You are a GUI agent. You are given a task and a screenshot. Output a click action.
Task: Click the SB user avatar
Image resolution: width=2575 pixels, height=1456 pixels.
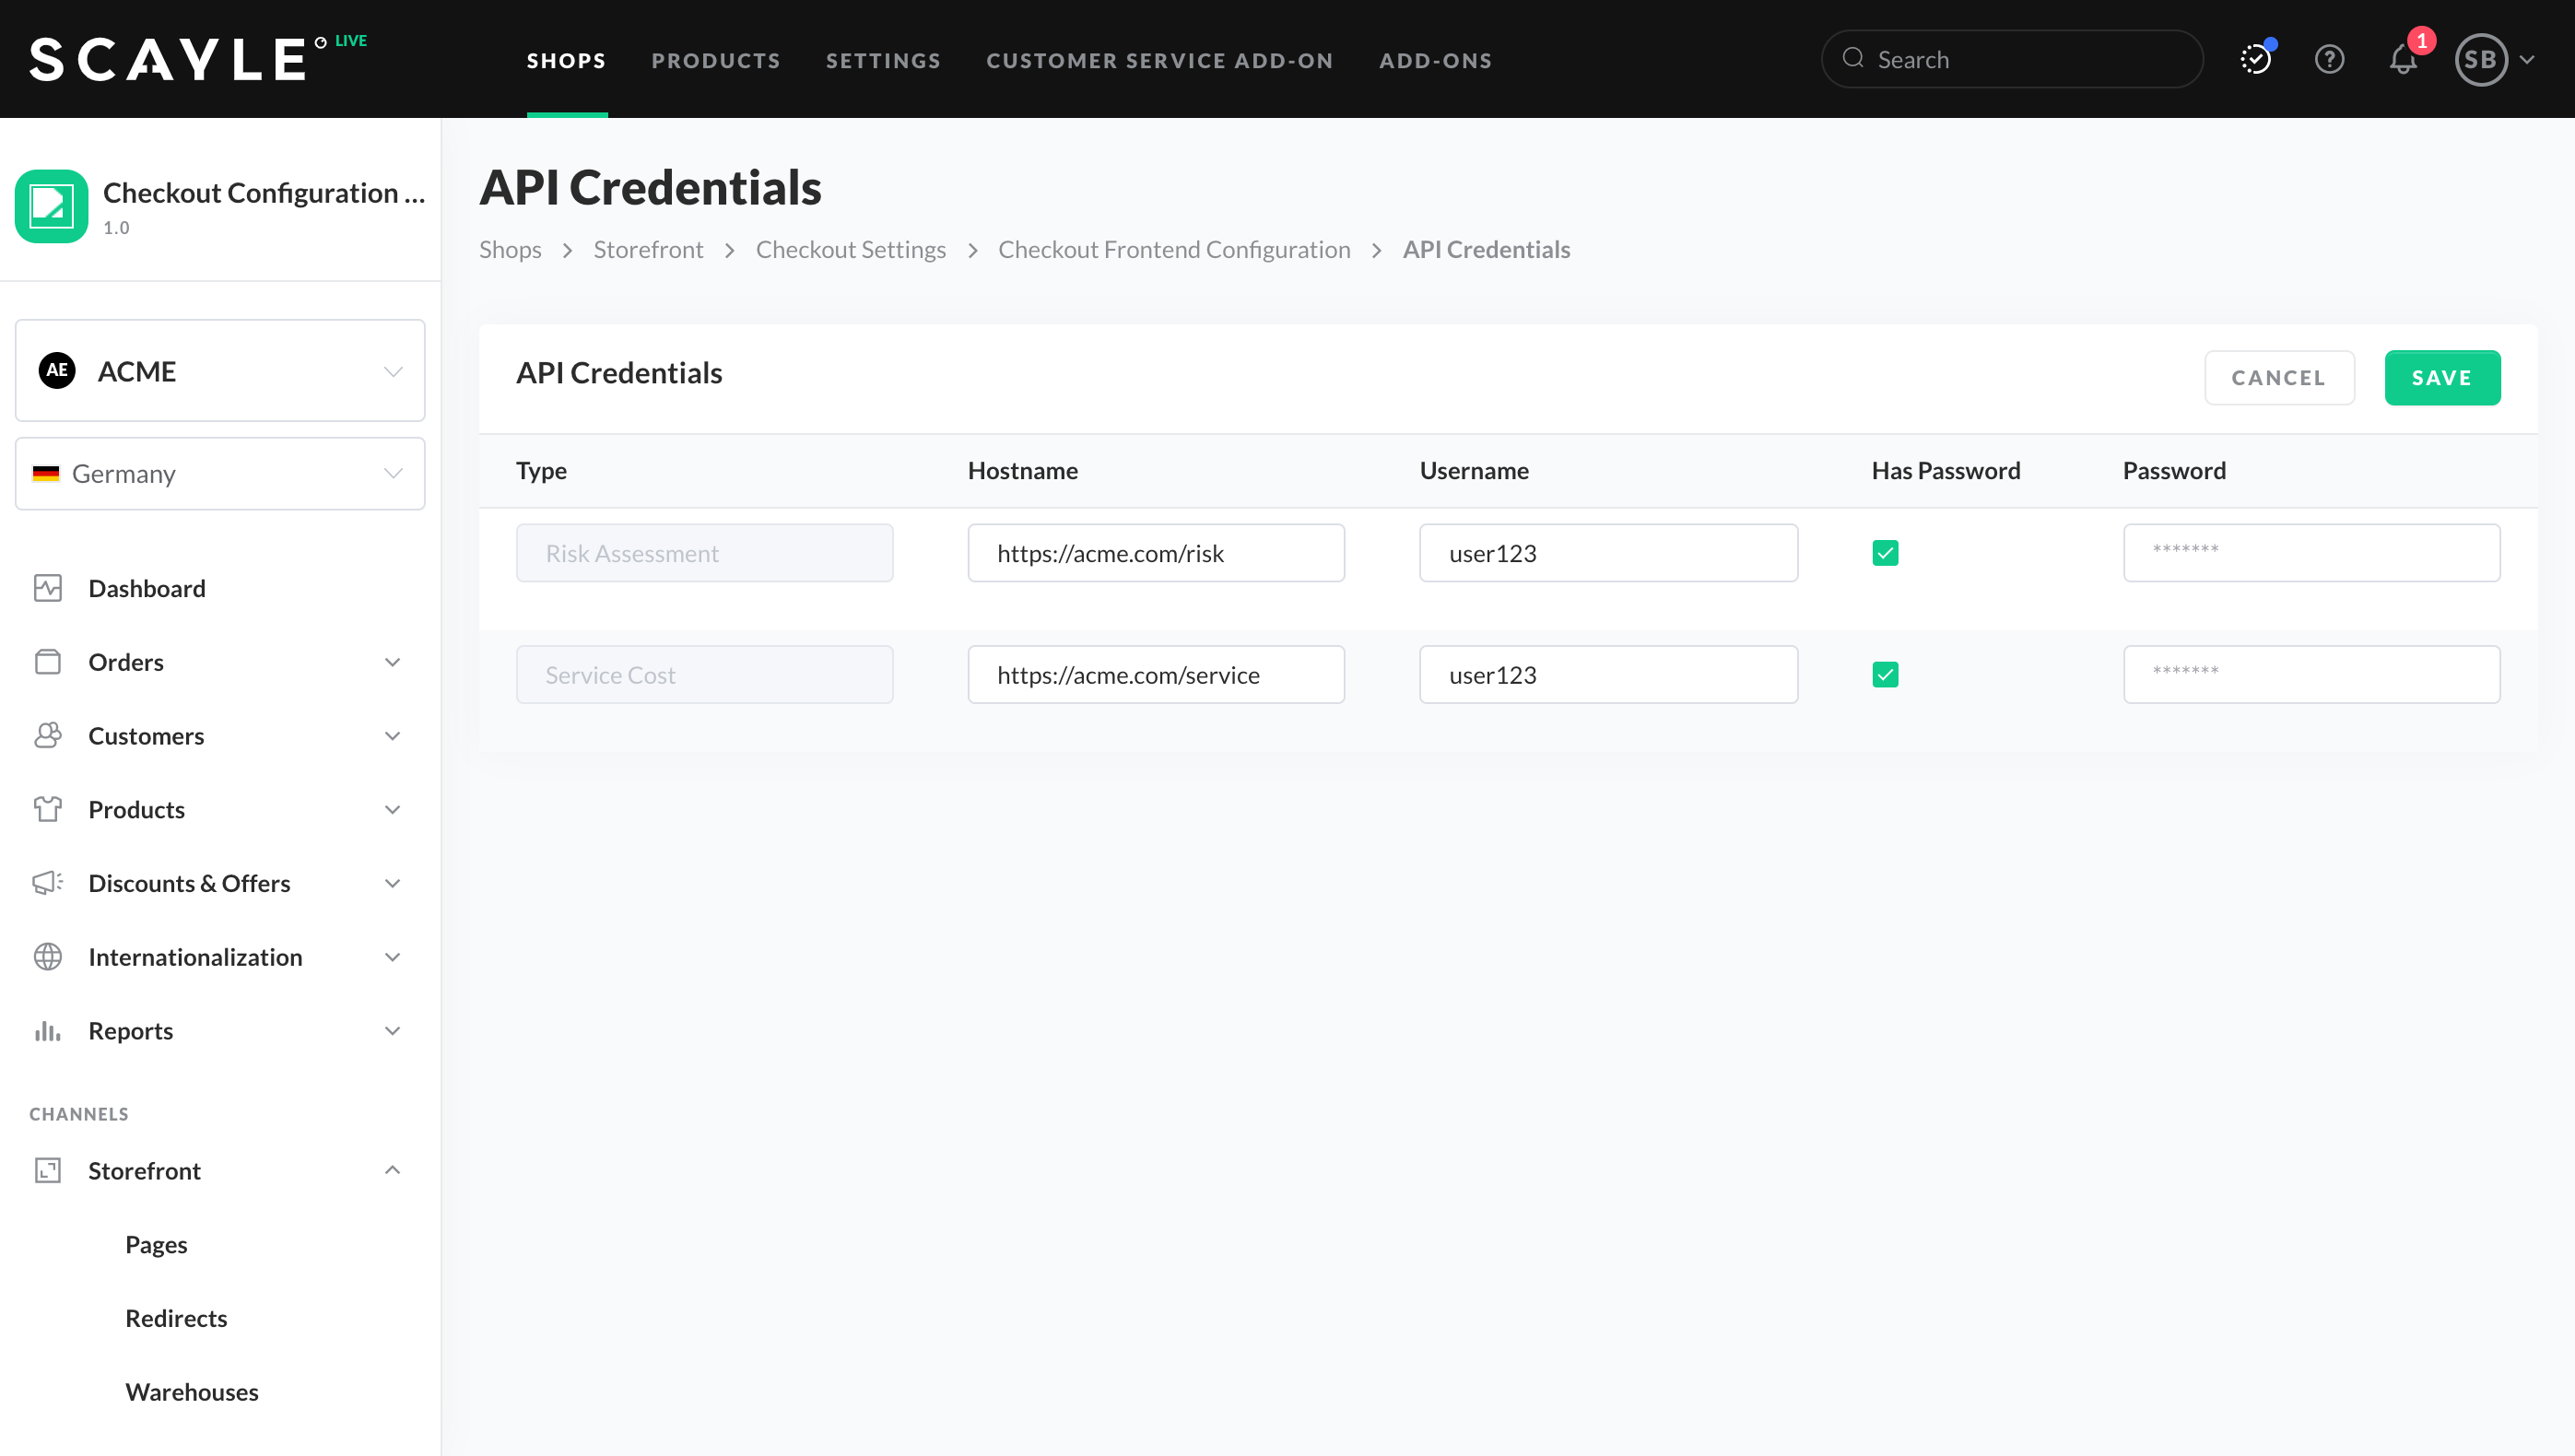click(x=2480, y=60)
